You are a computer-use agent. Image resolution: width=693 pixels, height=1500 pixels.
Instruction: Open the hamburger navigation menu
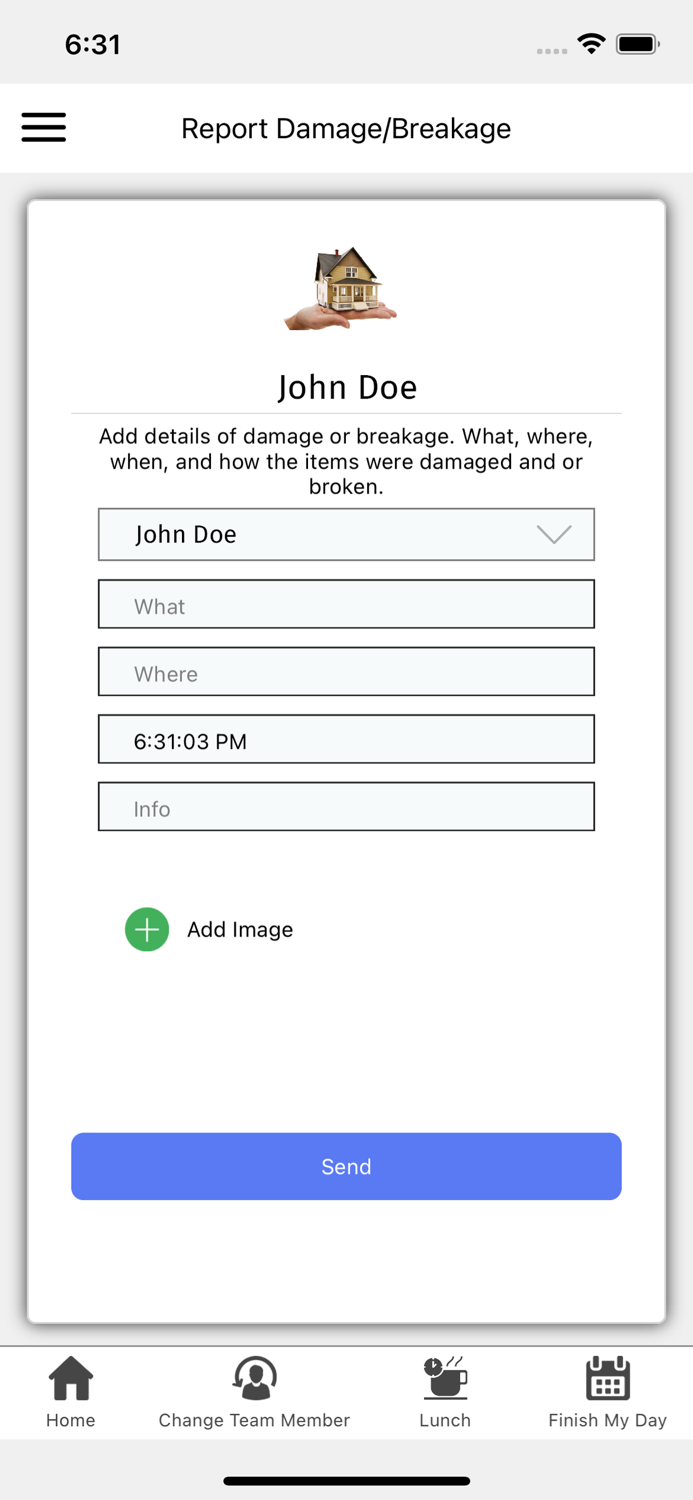point(43,128)
